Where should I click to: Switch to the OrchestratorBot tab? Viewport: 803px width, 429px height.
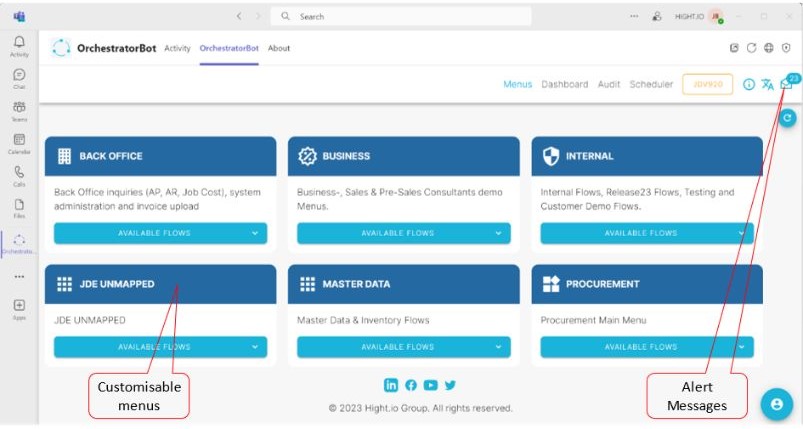(229, 48)
